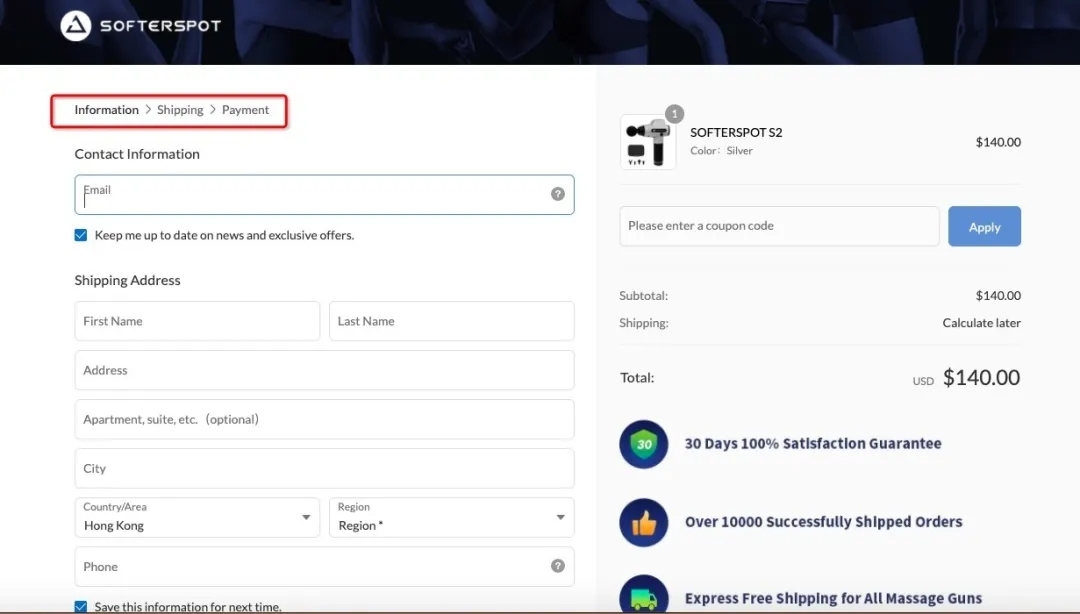Toggle the Save this information checkbox
Viewport: 1080px width, 614px height.
point(81,606)
